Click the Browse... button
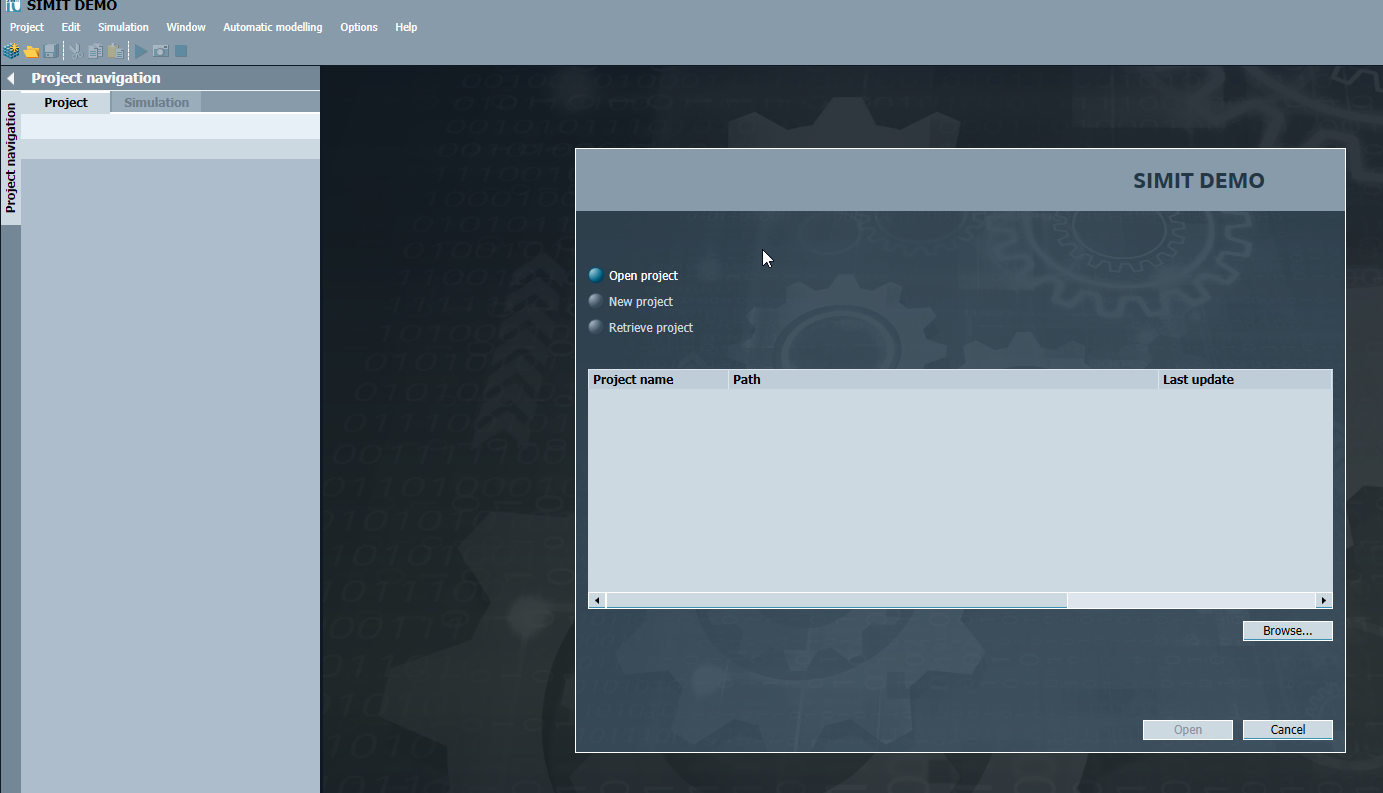Viewport: 1383px width, 793px height. pyautogui.click(x=1288, y=631)
